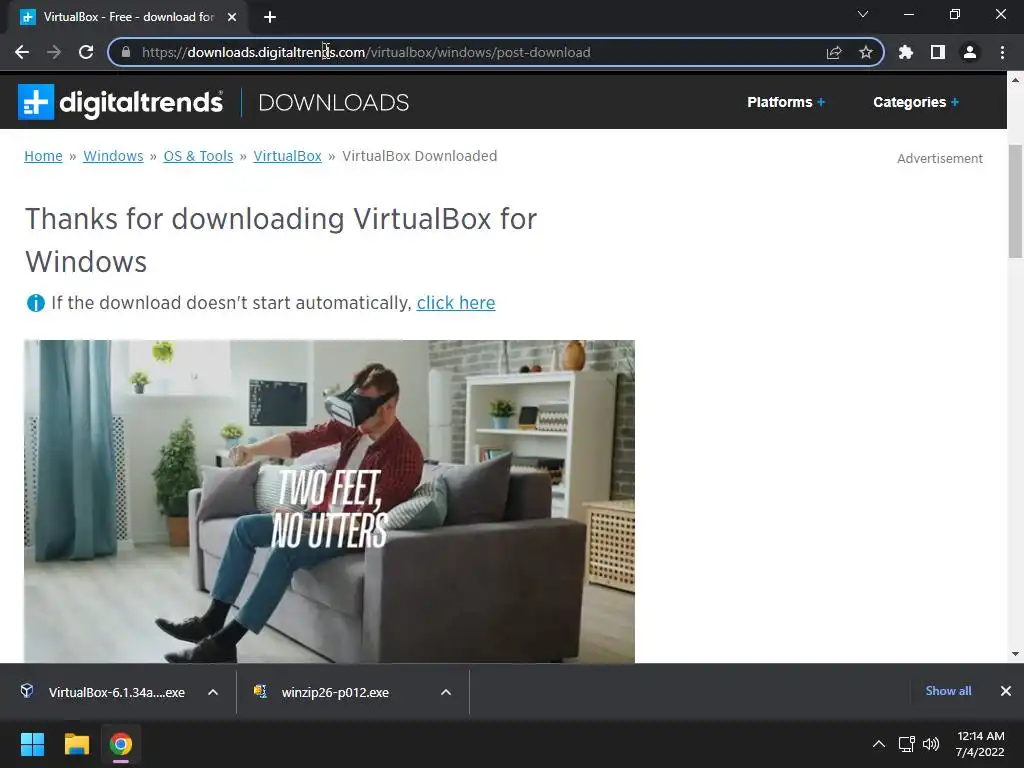Viewport: 1024px width, 768px height.
Task: Click the 'click here' download link
Action: pyautogui.click(x=456, y=303)
